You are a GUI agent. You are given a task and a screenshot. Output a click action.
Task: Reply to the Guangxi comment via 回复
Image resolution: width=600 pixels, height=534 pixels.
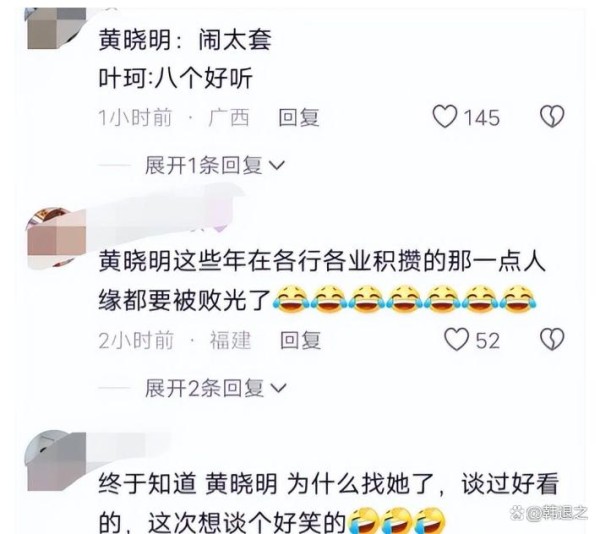point(299,117)
